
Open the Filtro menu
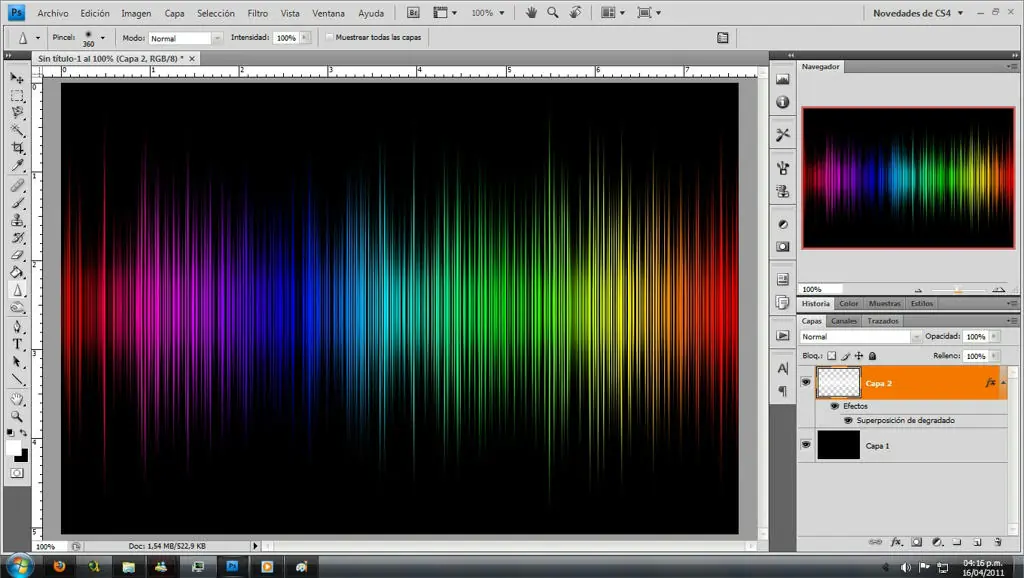pos(257,13)
